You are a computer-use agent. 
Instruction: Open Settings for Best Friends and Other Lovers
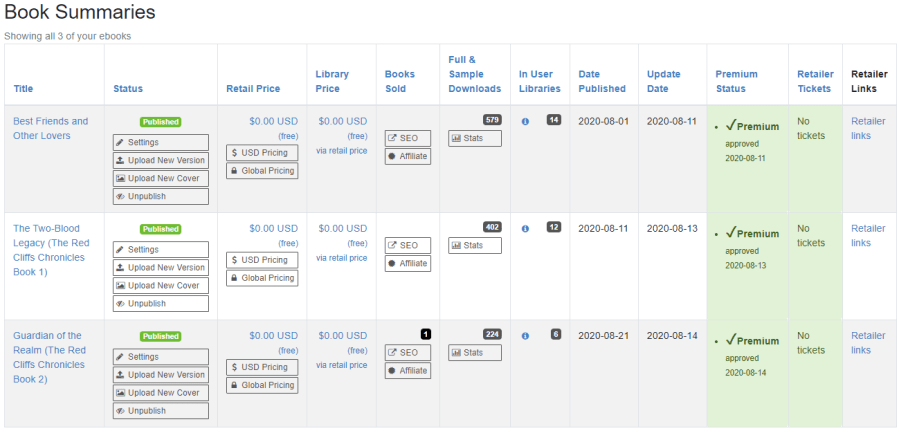160,143
